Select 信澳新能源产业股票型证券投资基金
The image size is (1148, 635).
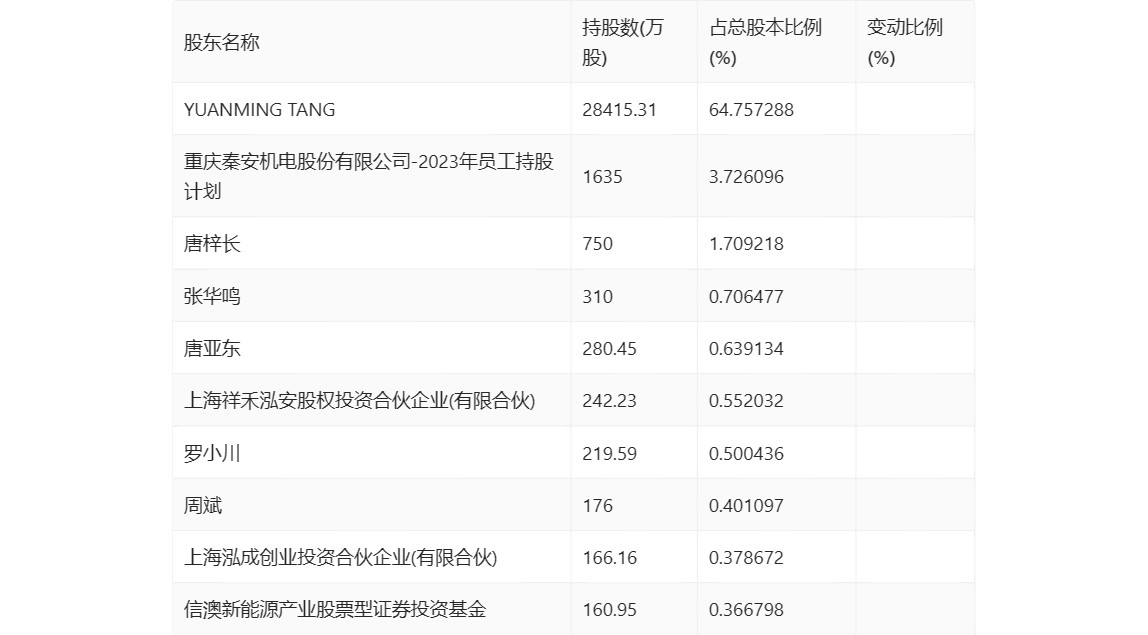tap(335, 609)
